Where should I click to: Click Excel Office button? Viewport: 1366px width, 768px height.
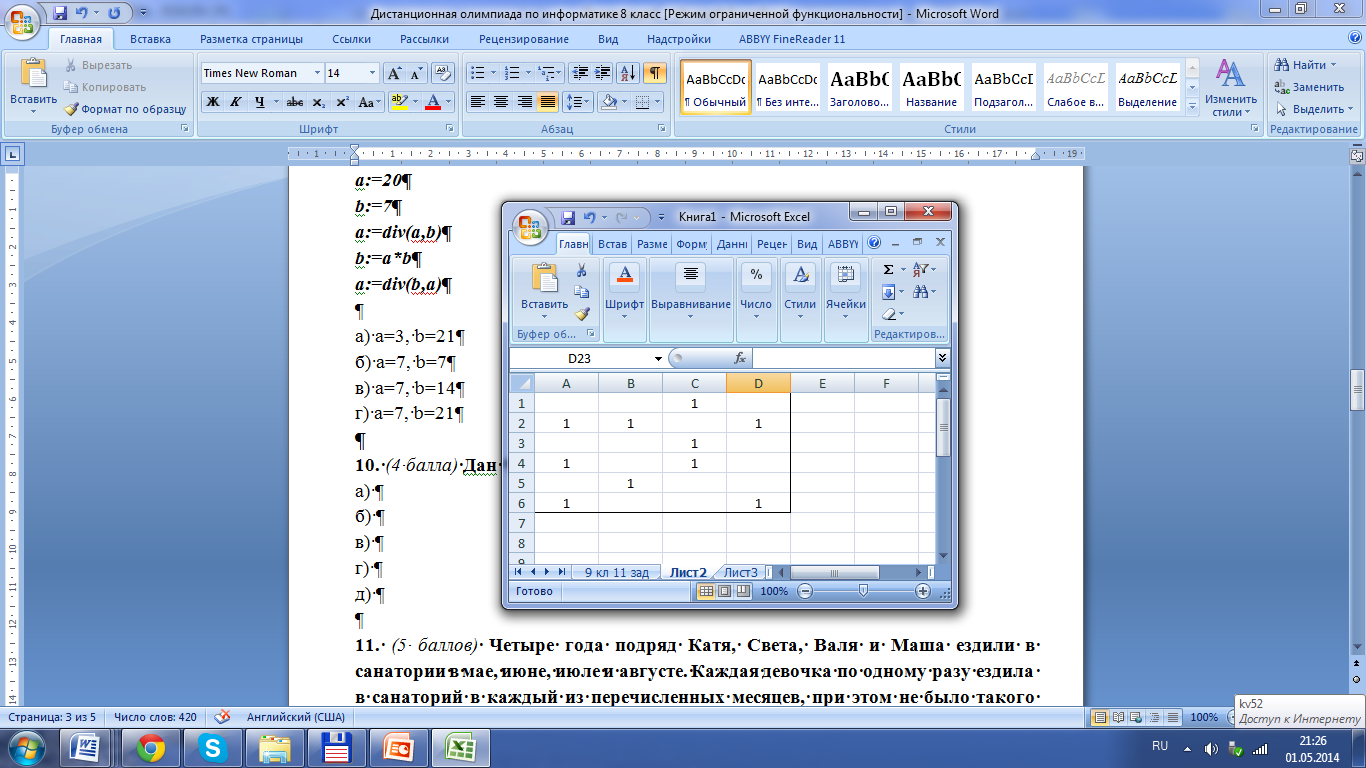[x=530, y=226]
